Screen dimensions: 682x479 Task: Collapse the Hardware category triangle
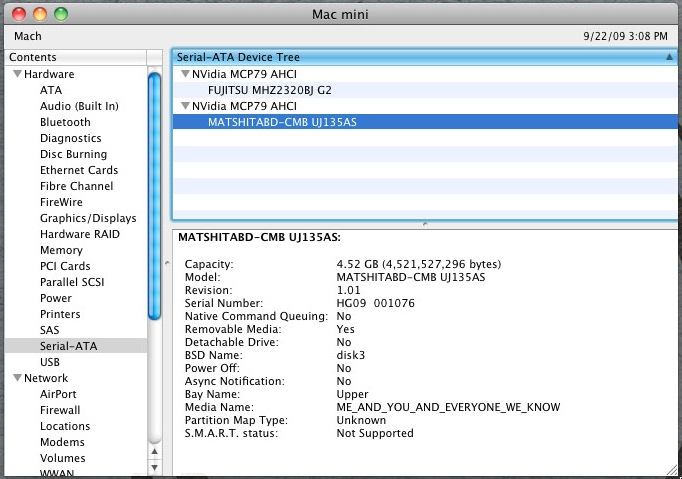click(17, 74)
